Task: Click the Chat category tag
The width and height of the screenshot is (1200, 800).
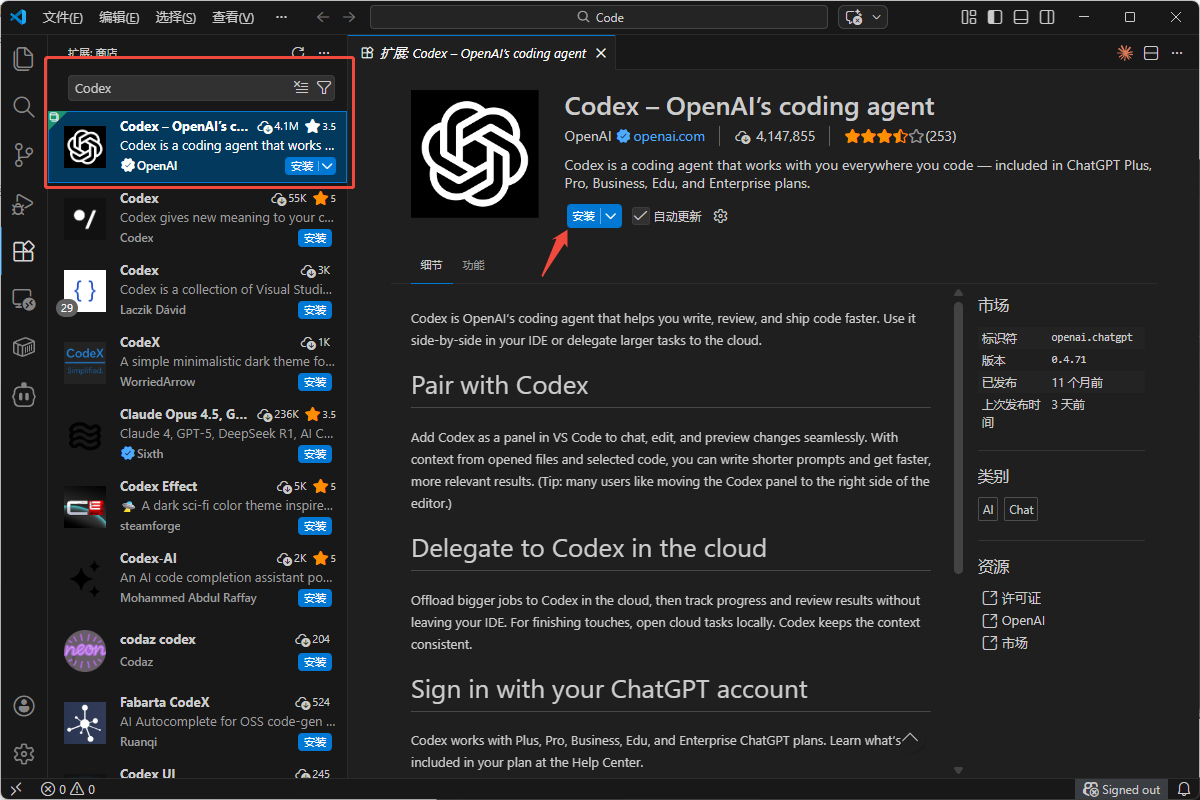Action: (1021, 509)
